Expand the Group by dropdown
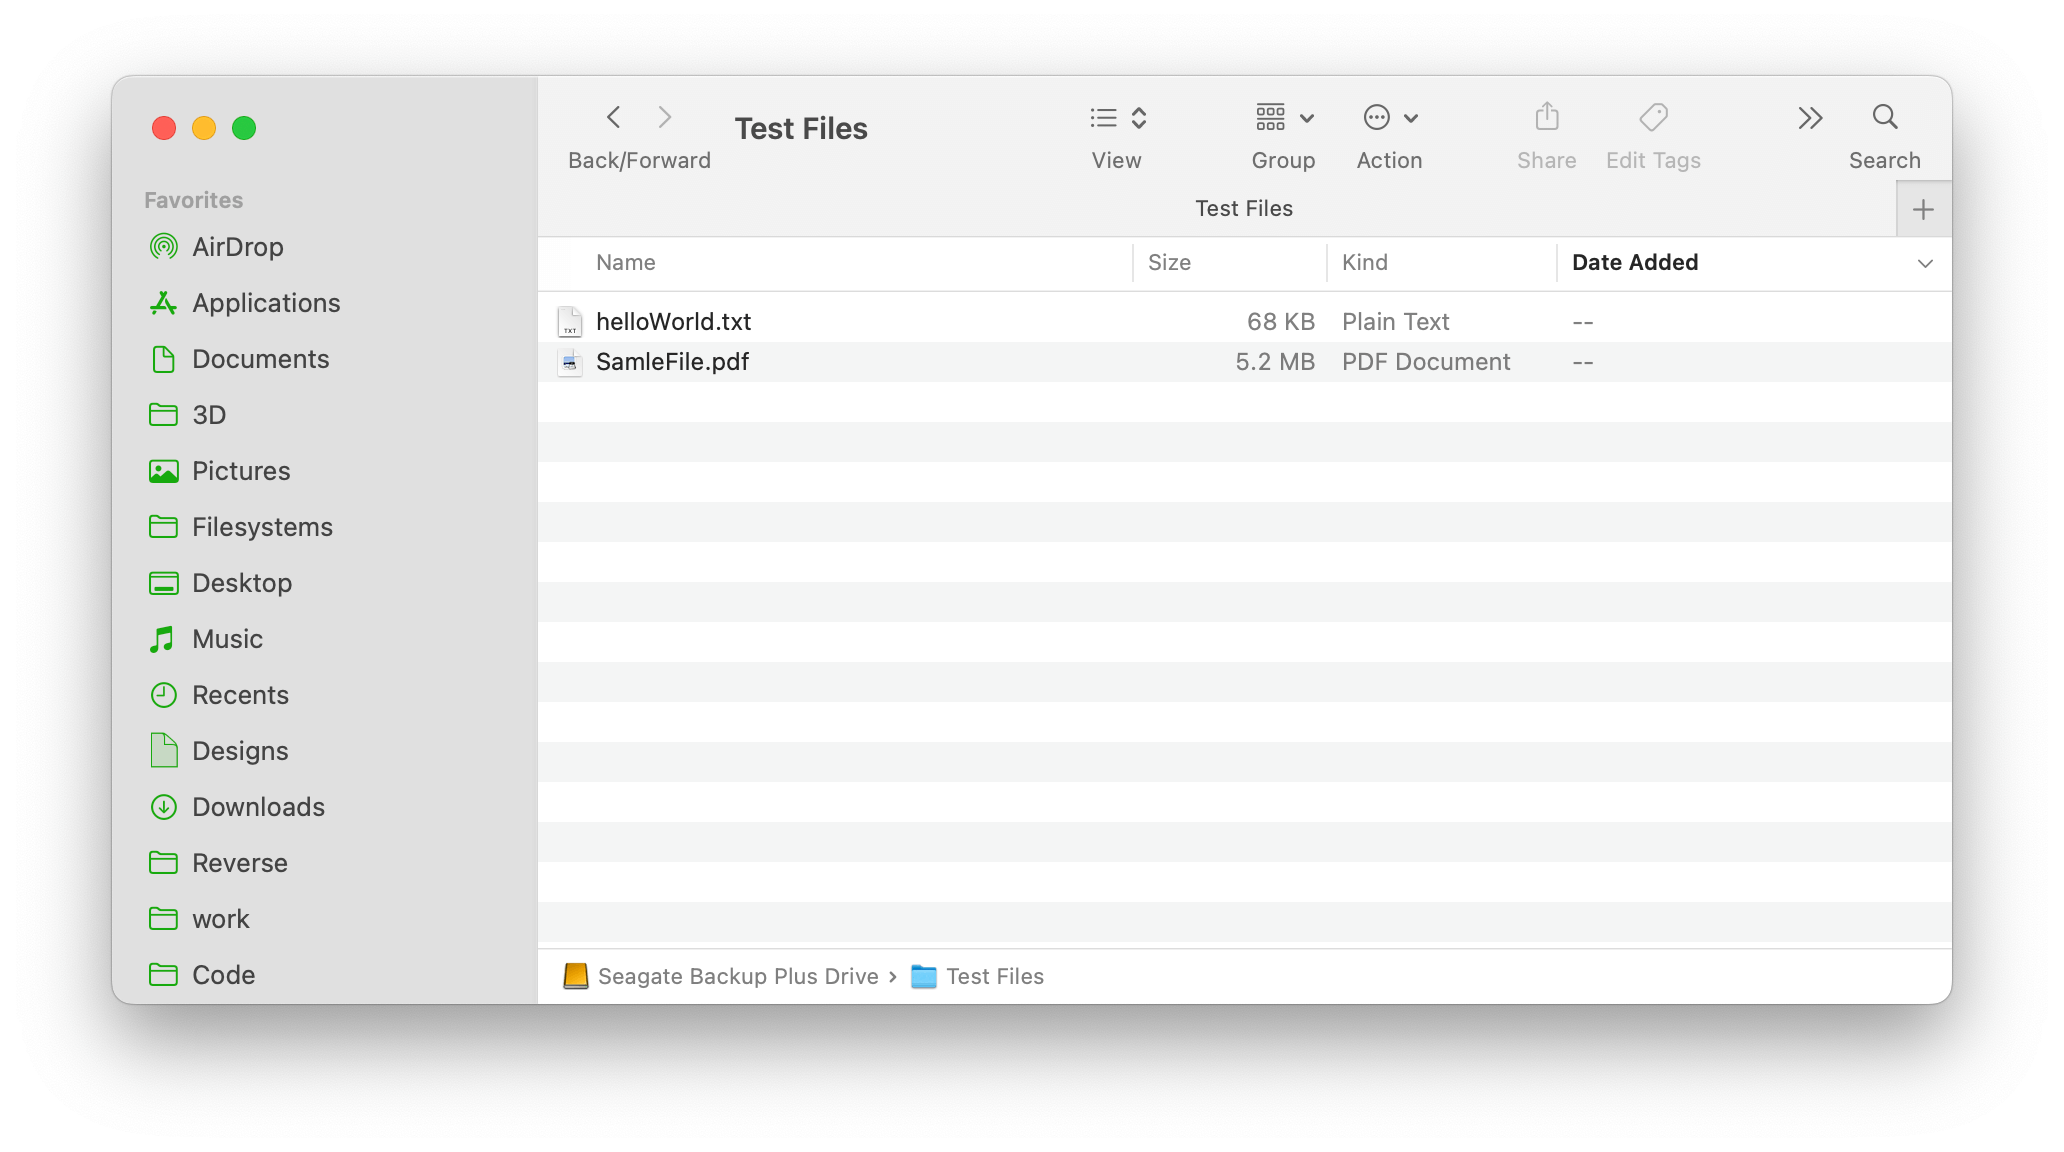Image resolution: width=2064 pixels, height=1152 pixels. [x=1284, y=118]
